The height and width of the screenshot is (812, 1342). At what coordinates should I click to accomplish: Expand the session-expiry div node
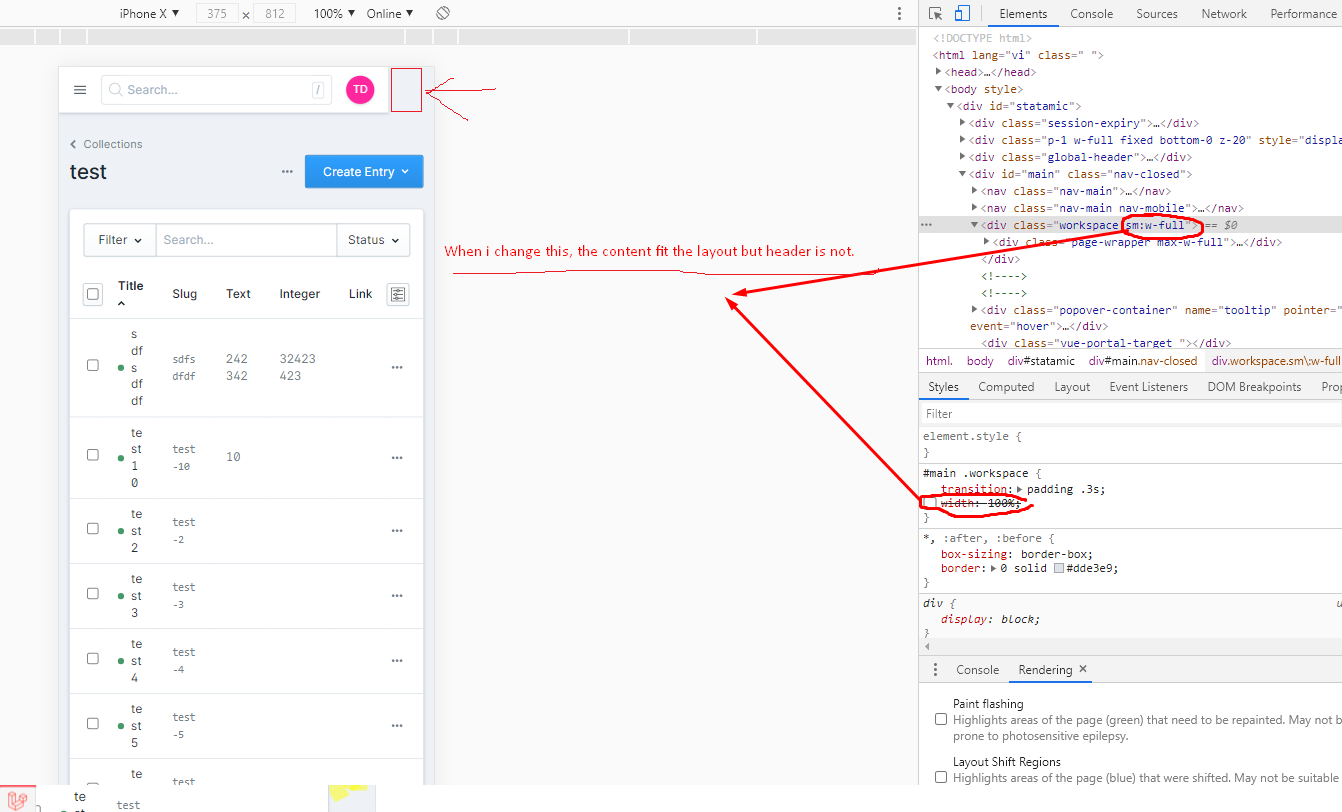963,123
